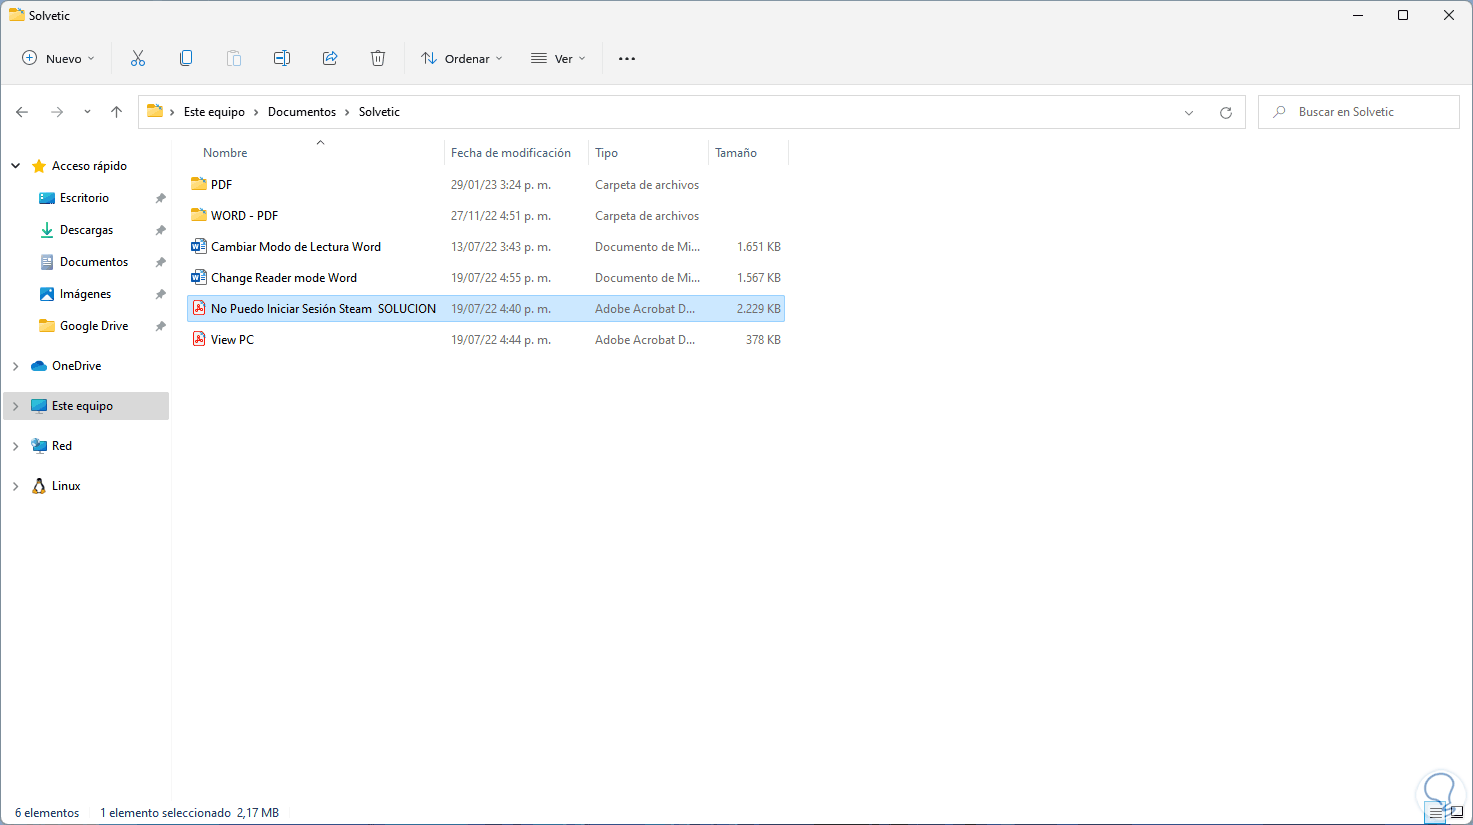Open the Ver view options dropdown

pos(558,58)
